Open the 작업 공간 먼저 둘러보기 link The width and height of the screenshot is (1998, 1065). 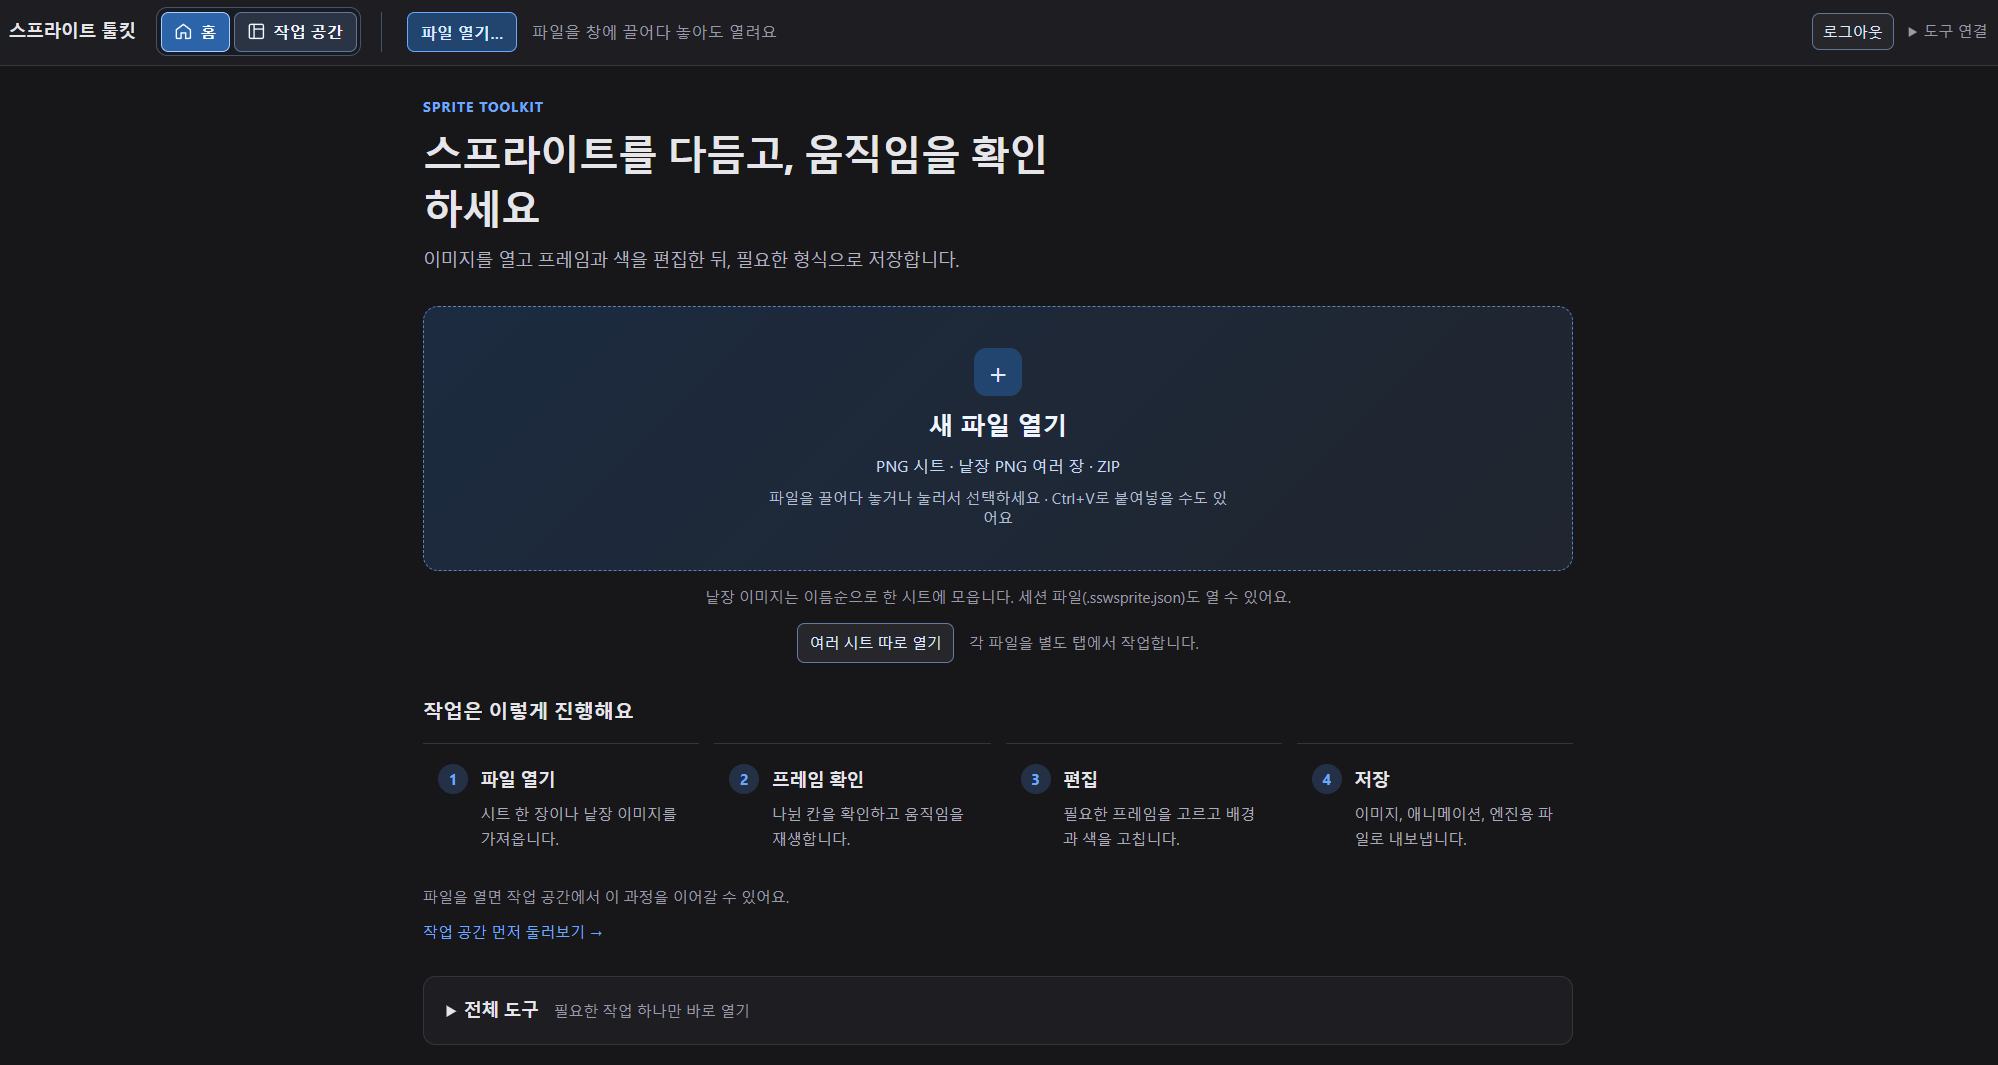tap(513, 932)
